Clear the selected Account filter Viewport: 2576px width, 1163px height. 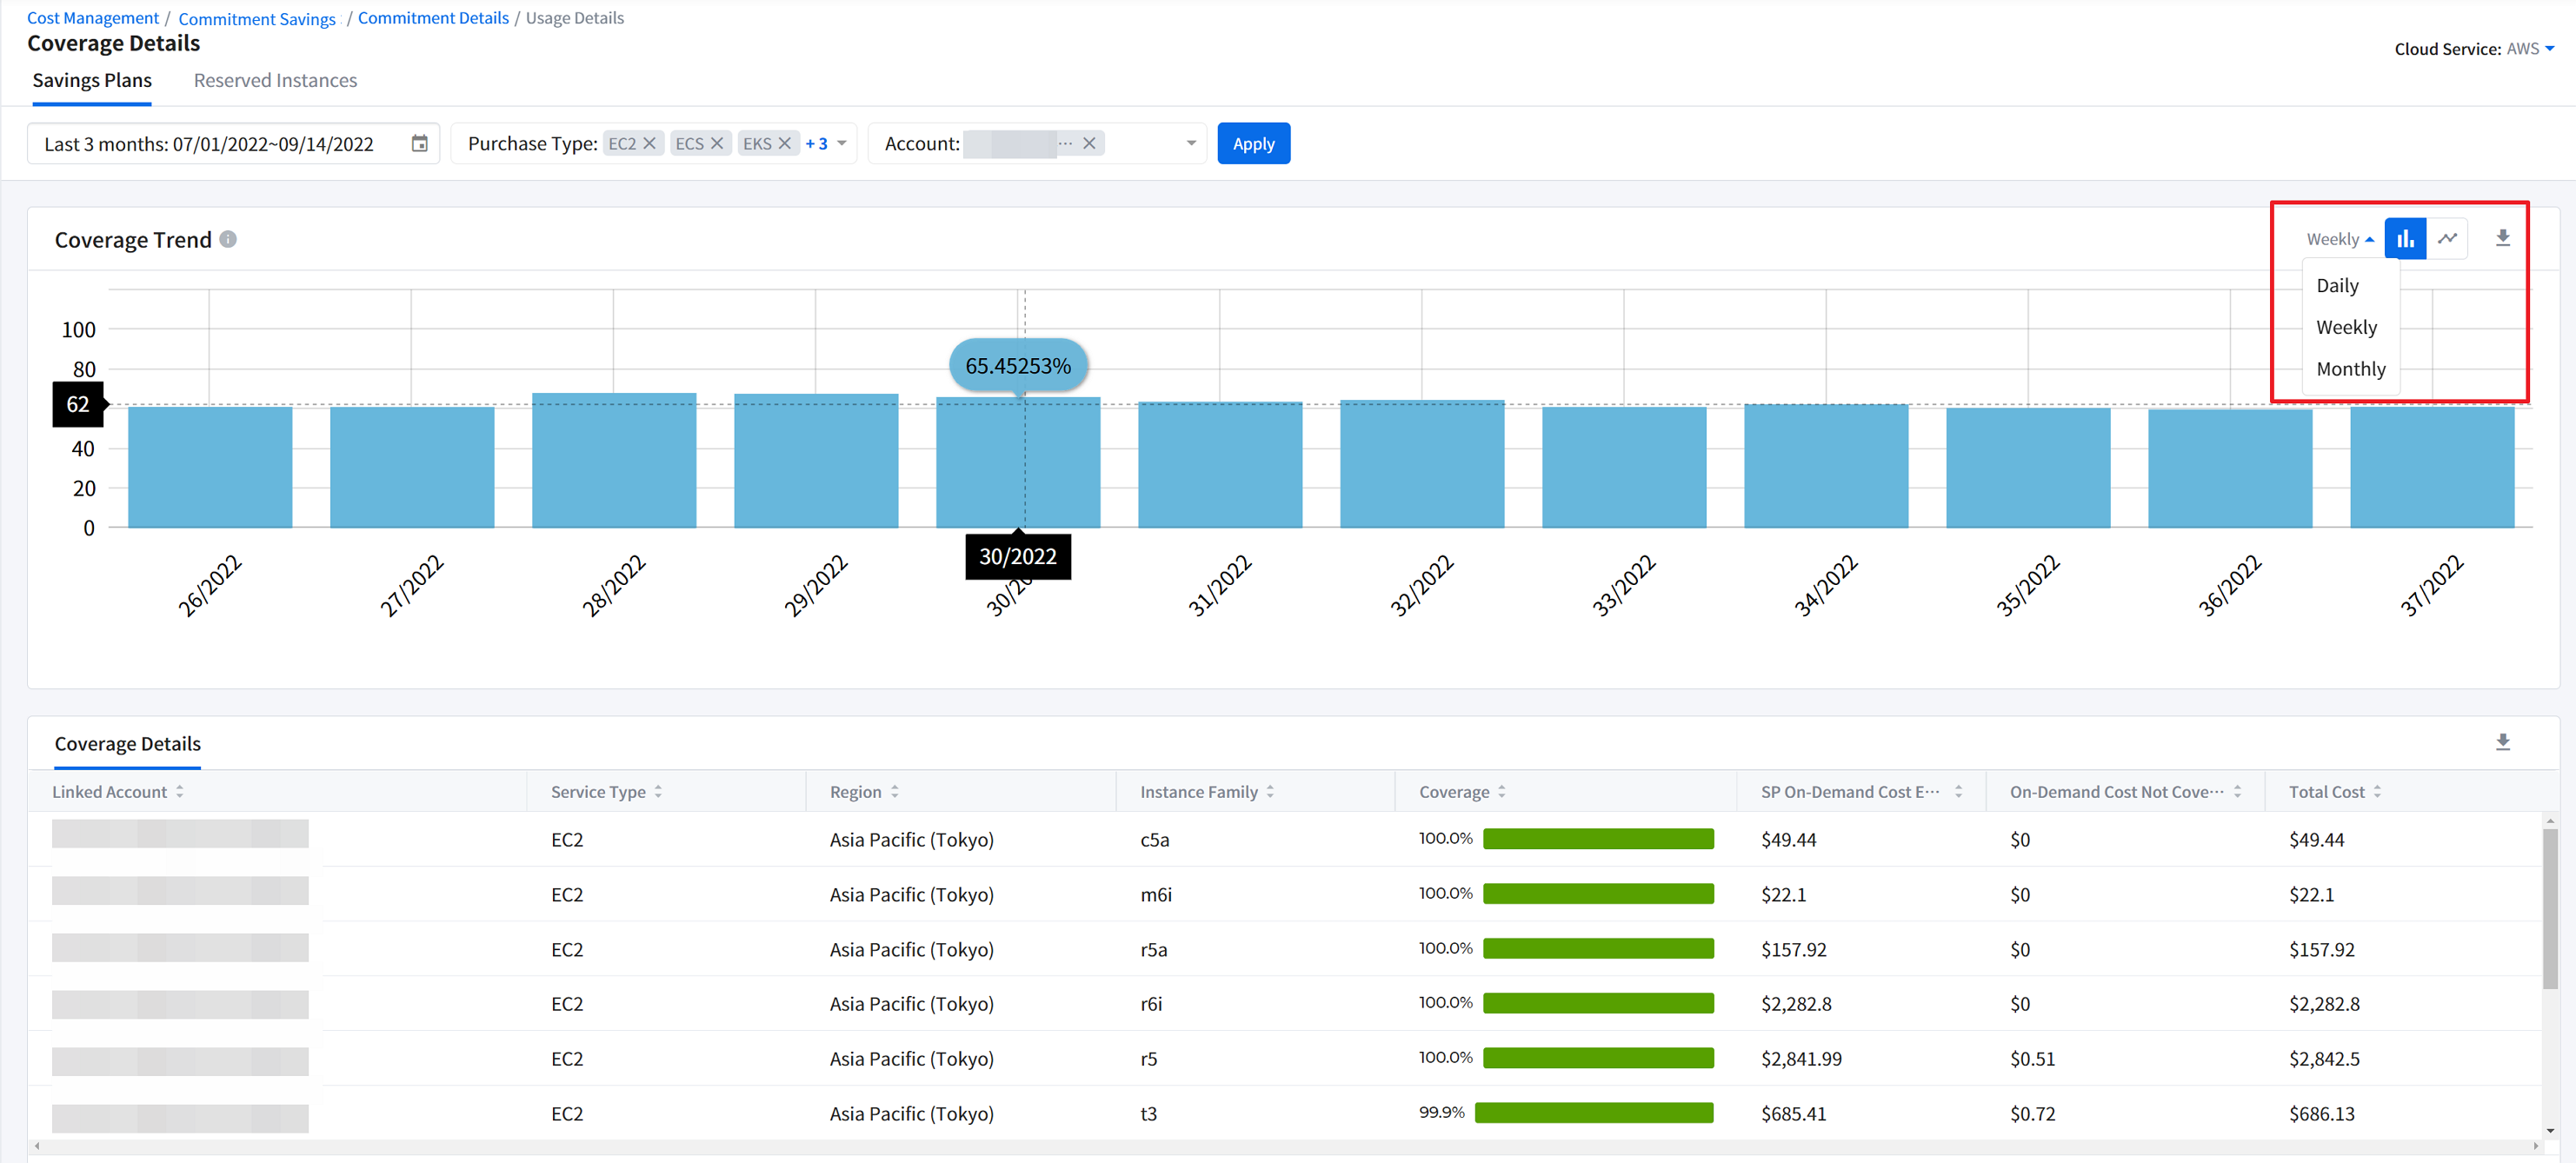tap(1089, 144)
